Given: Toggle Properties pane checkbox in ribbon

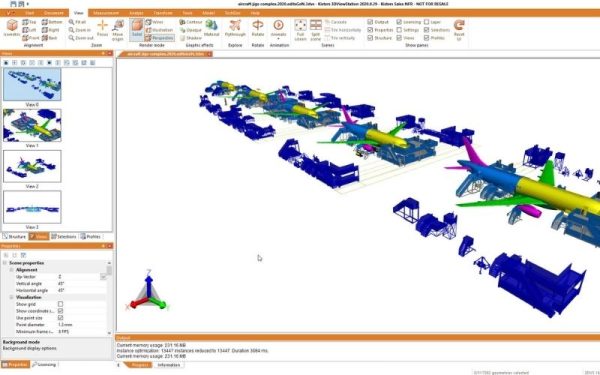Looking at the screenshot, I should [x=370, y=30].
